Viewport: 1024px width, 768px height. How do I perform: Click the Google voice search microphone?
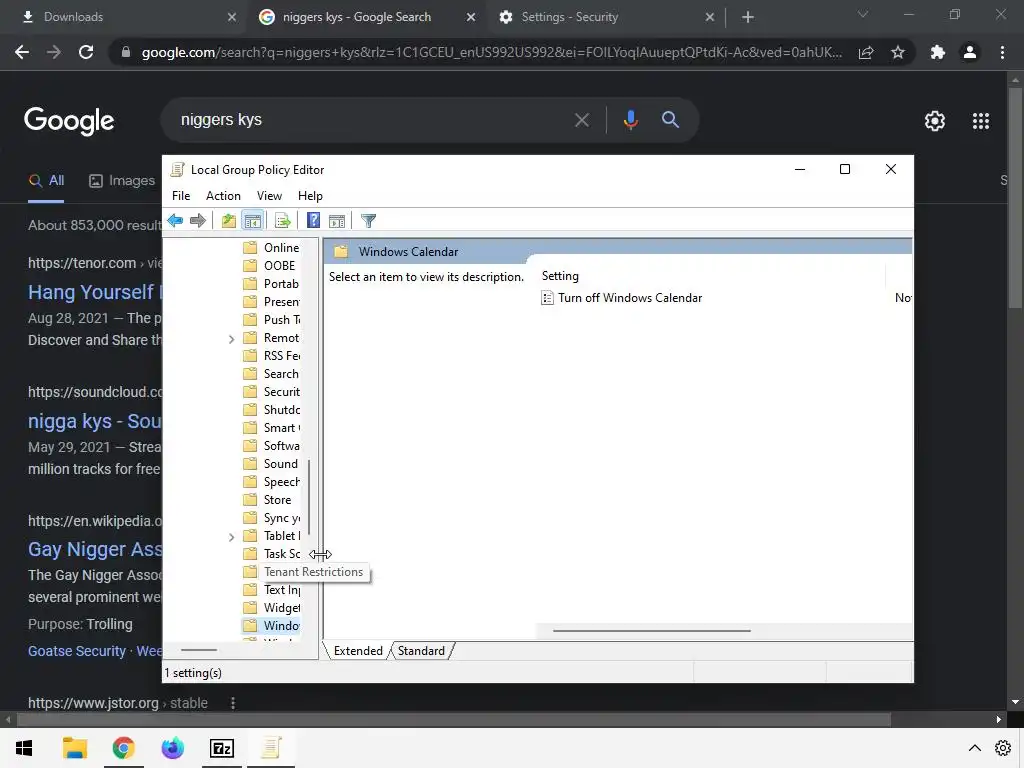tap(631, 120)
